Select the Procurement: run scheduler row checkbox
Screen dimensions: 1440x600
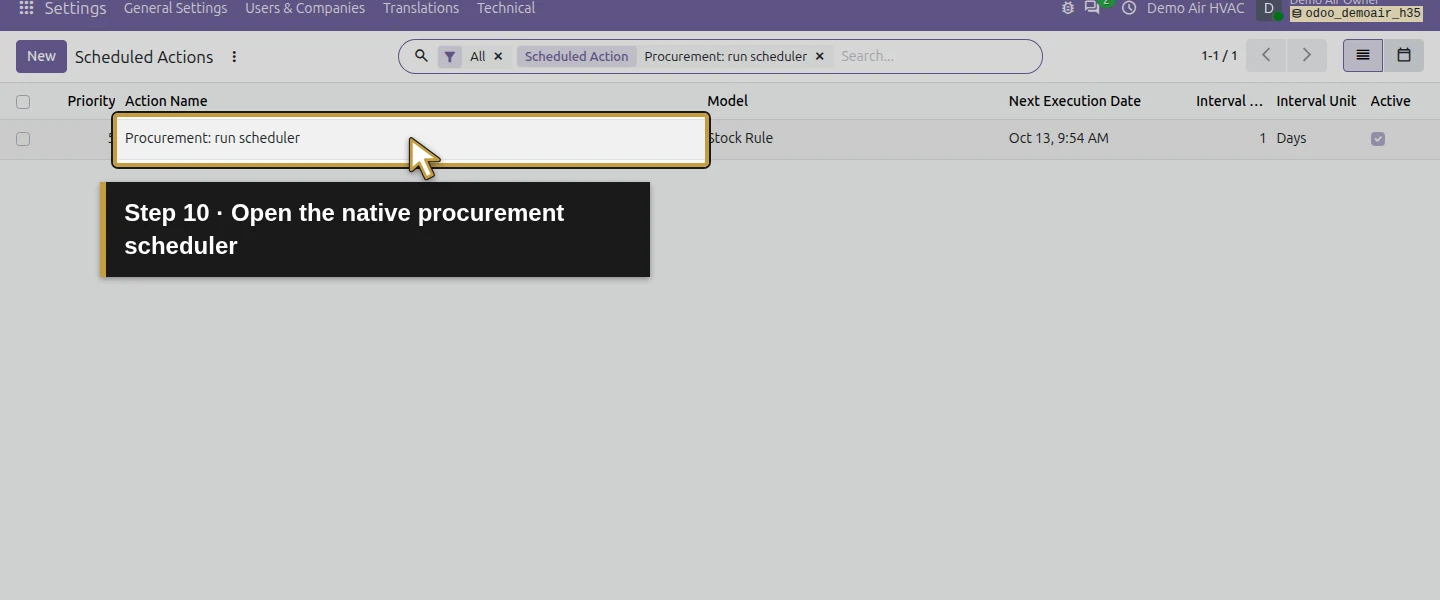(x=23, y=139)
